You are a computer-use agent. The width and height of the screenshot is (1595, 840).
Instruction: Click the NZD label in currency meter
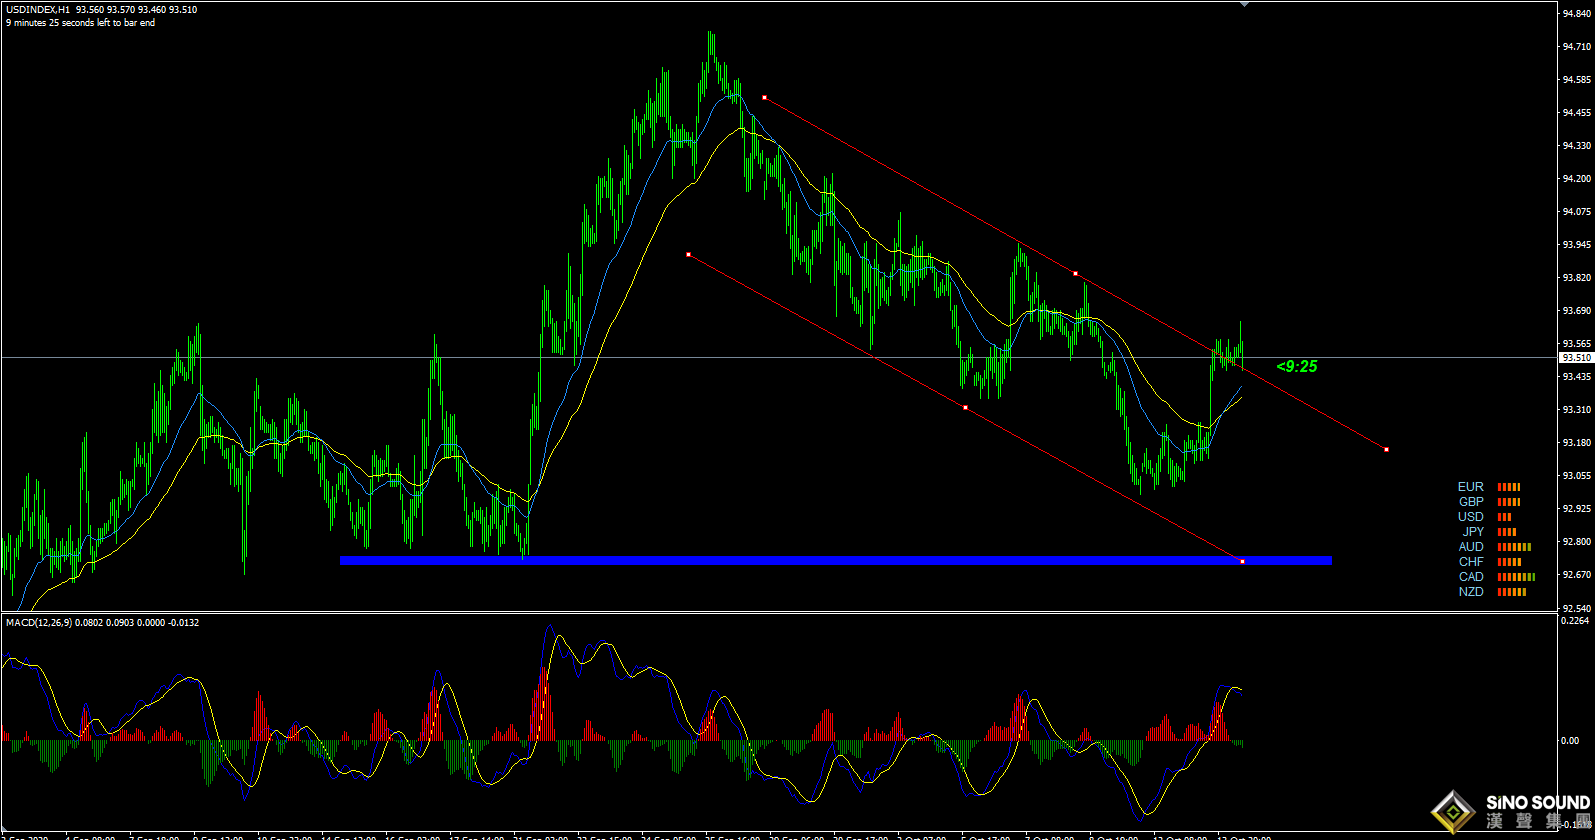(1470, 592)
